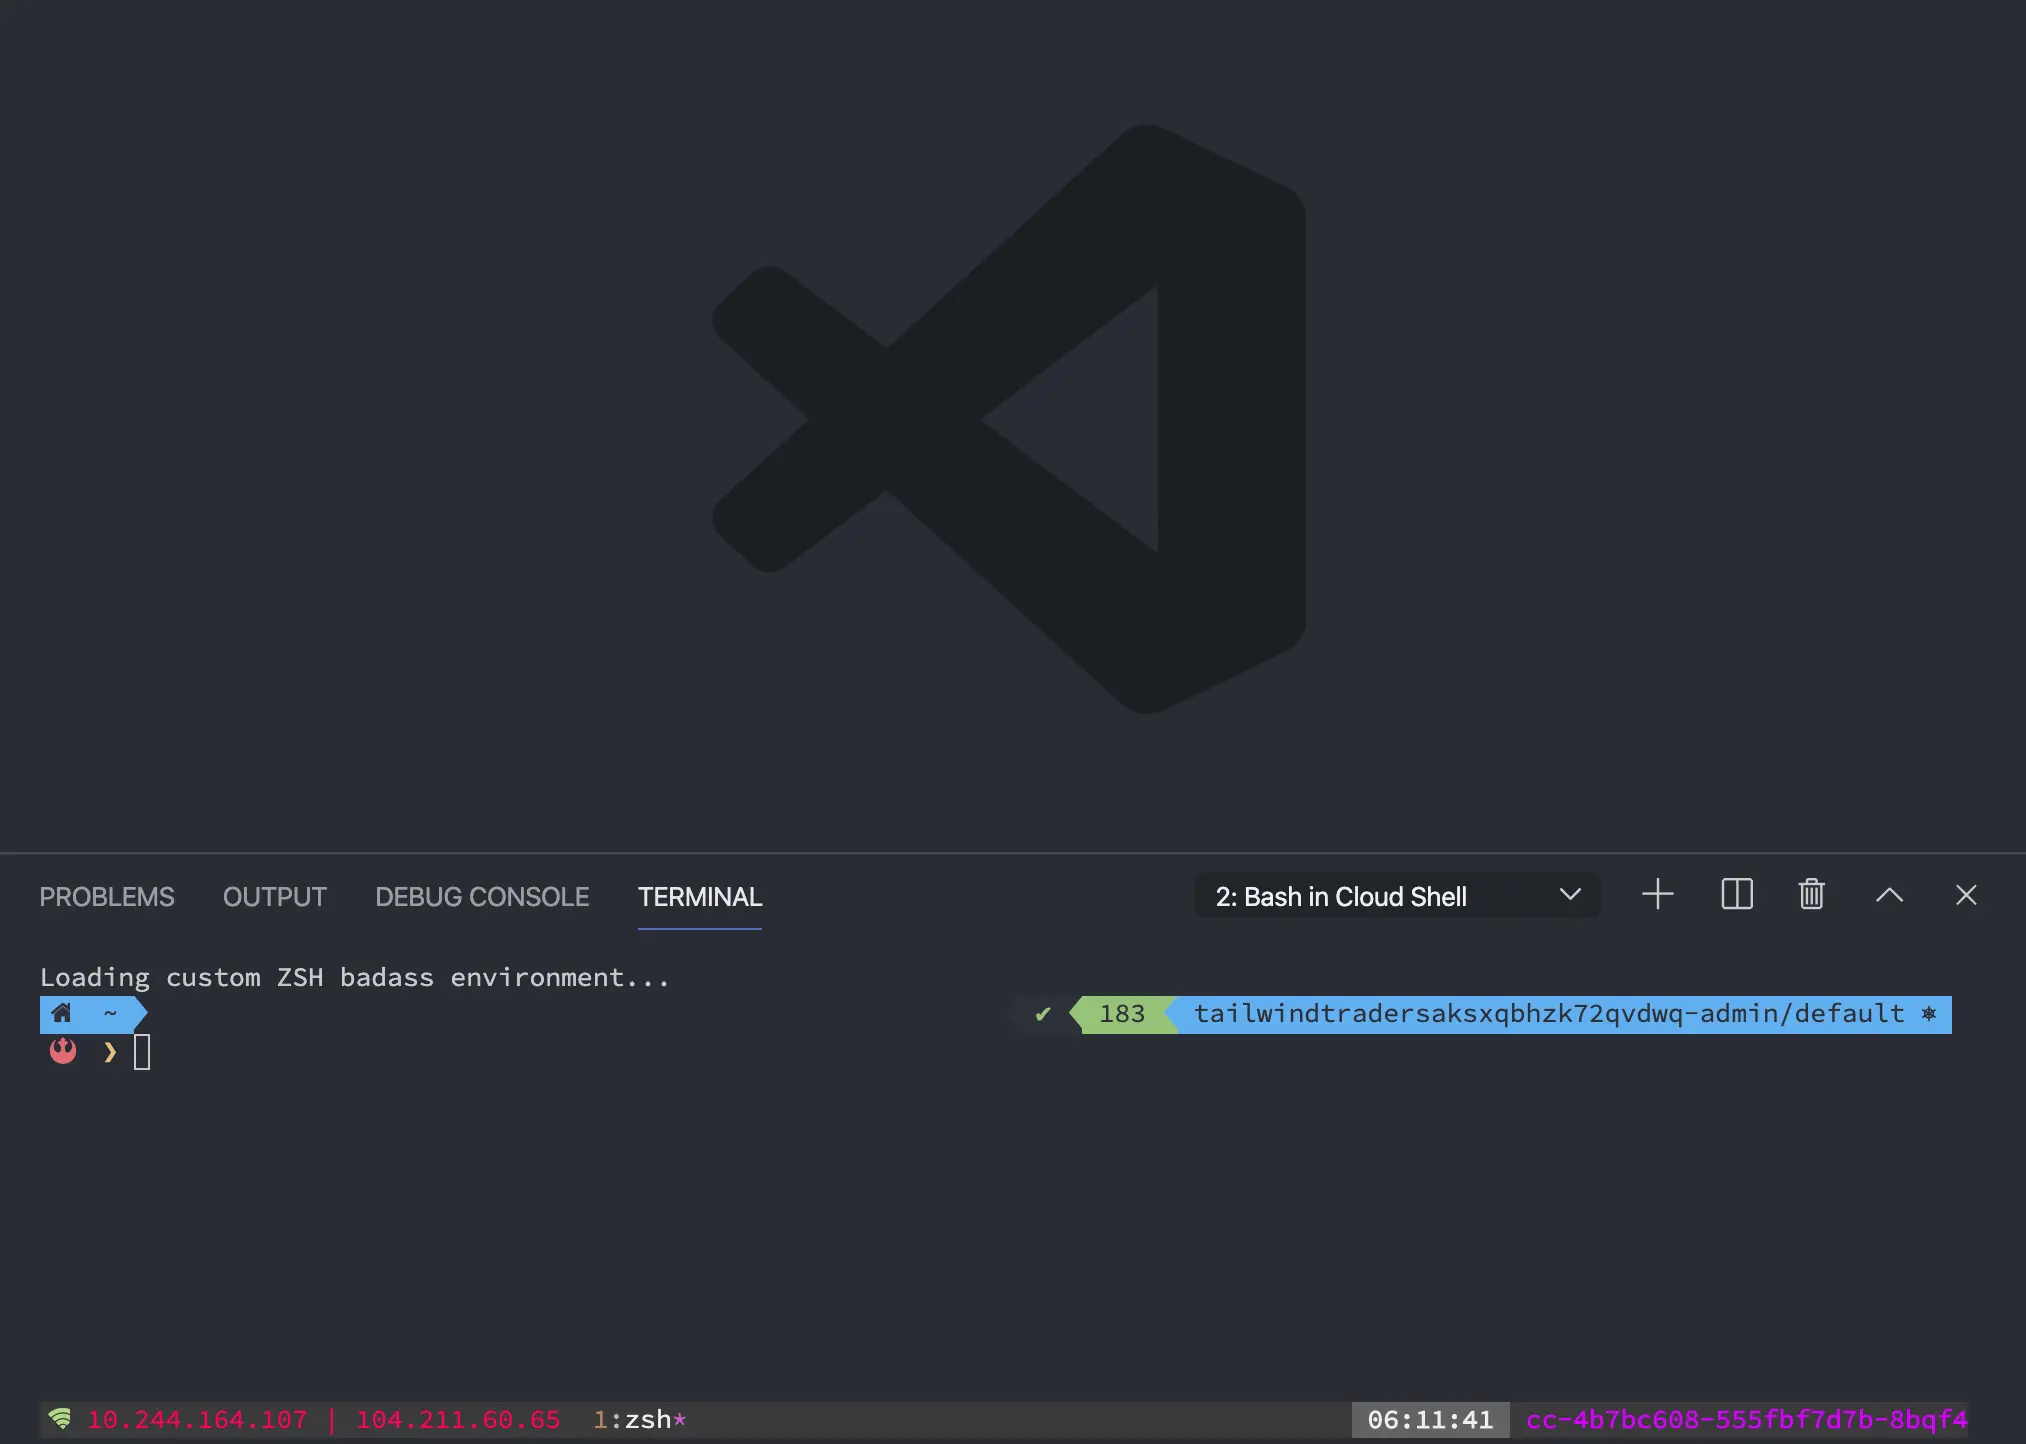Select the 1:zsh tmux window
Viewport: 2026px width, 1444px height.
[x=640, y=1420]
